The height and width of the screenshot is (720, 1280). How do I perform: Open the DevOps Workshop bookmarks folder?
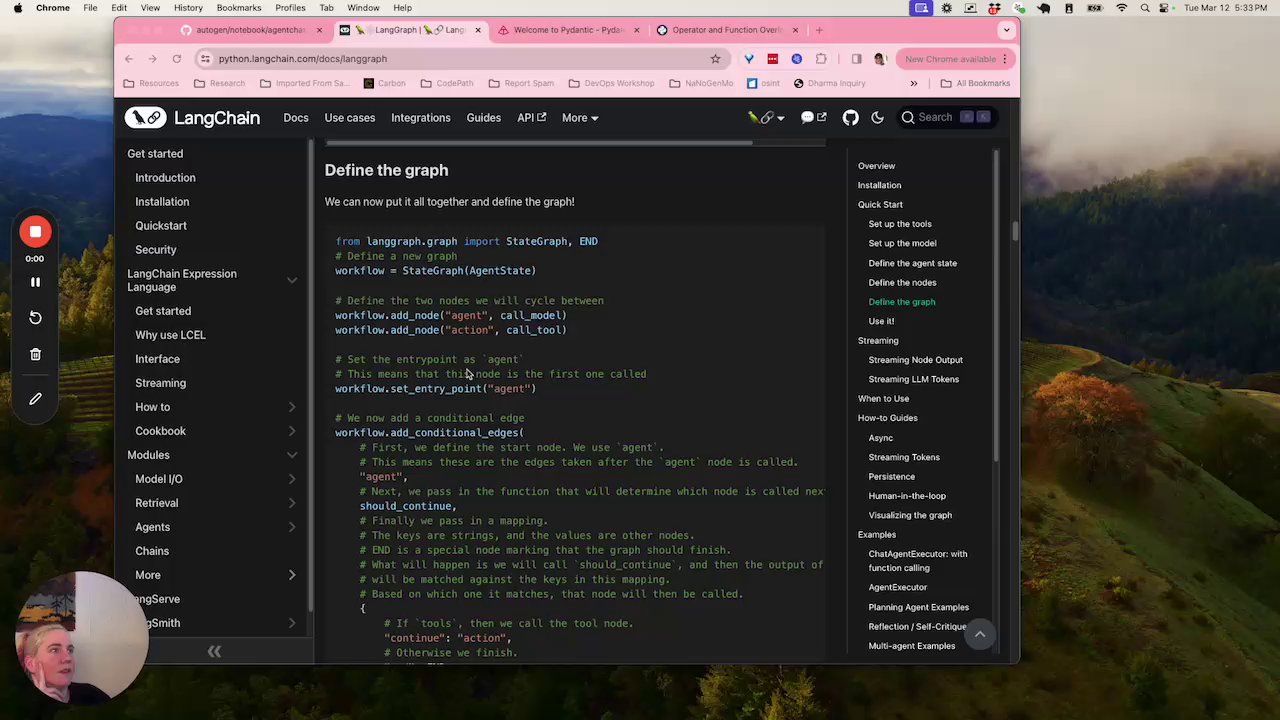pos(611,83)
